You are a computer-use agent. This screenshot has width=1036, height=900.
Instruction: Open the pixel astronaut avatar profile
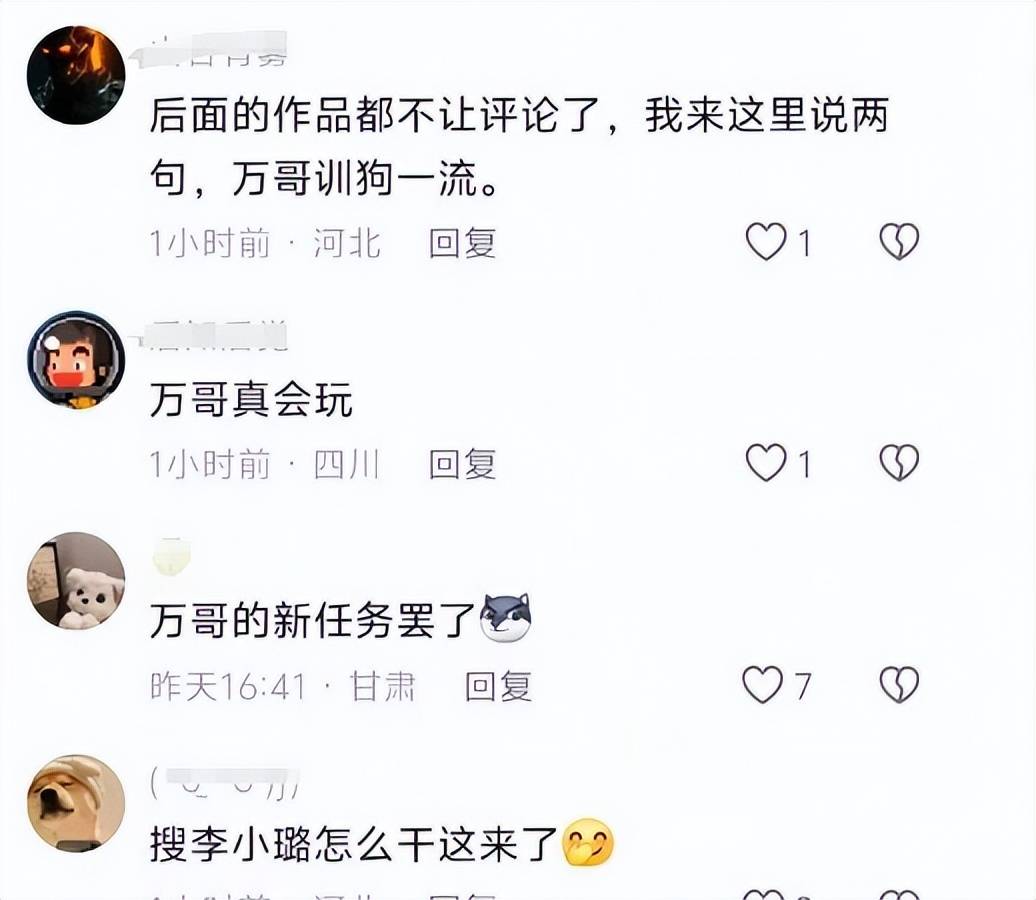click(76, 360)
